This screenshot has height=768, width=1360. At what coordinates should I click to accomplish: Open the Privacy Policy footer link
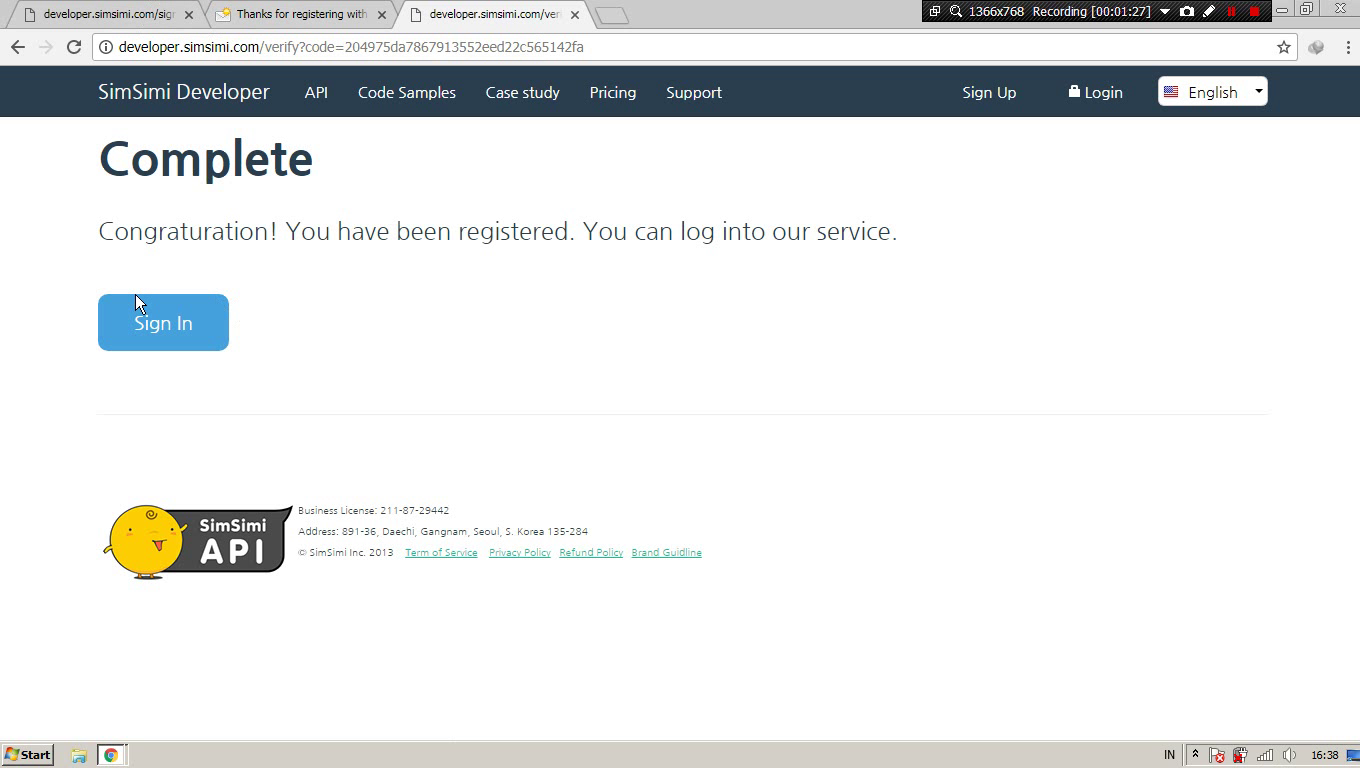[520, 553]
